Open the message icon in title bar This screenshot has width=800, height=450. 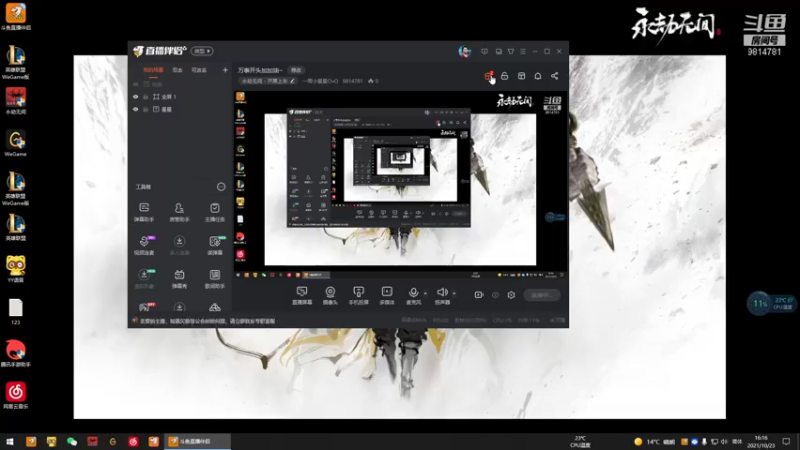(x=485, y=51)
